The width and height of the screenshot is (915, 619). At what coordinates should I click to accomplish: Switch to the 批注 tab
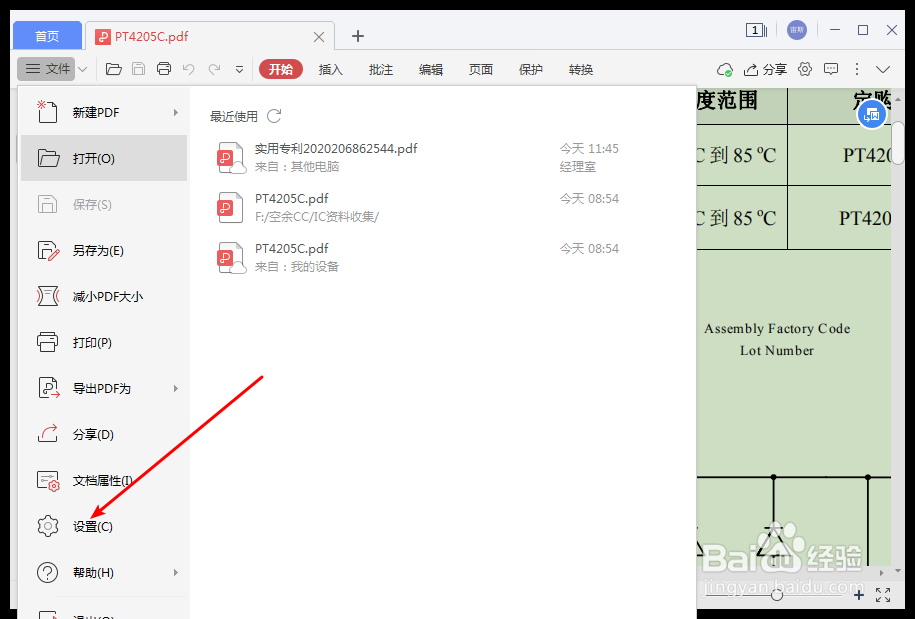click(x=381, y=69)
